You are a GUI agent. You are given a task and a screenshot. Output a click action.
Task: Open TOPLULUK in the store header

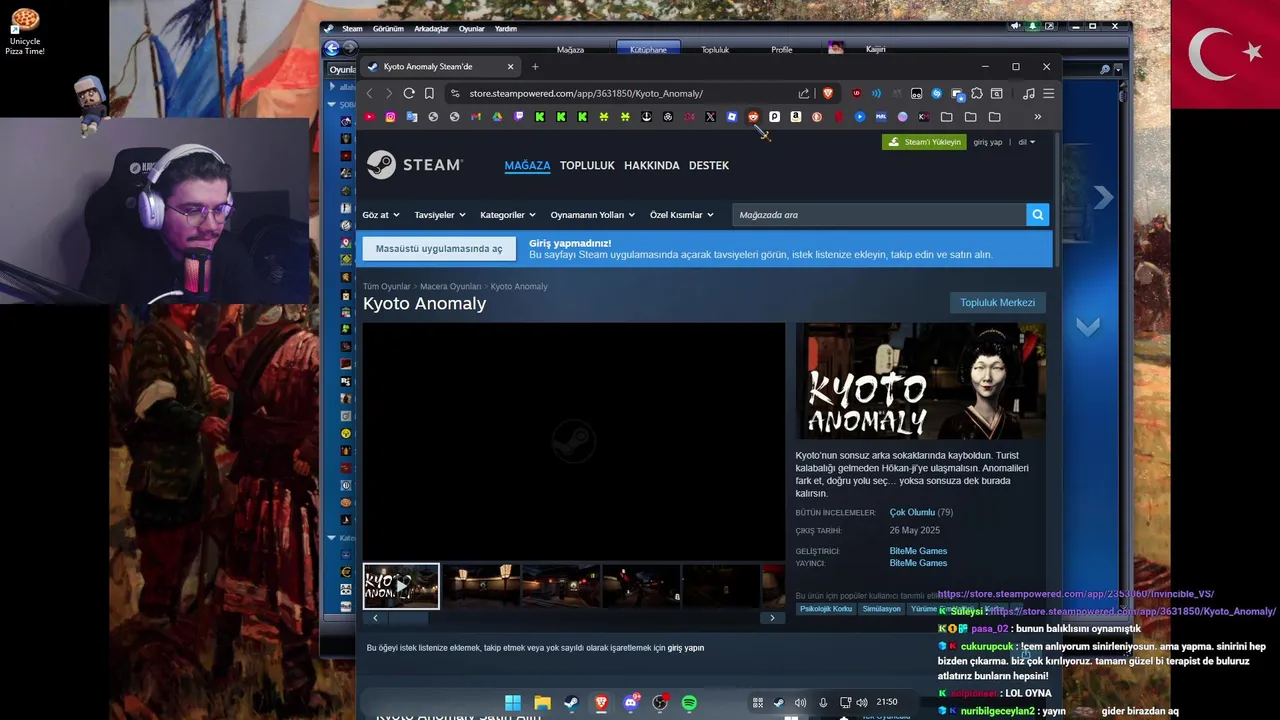tap(587, 166)
